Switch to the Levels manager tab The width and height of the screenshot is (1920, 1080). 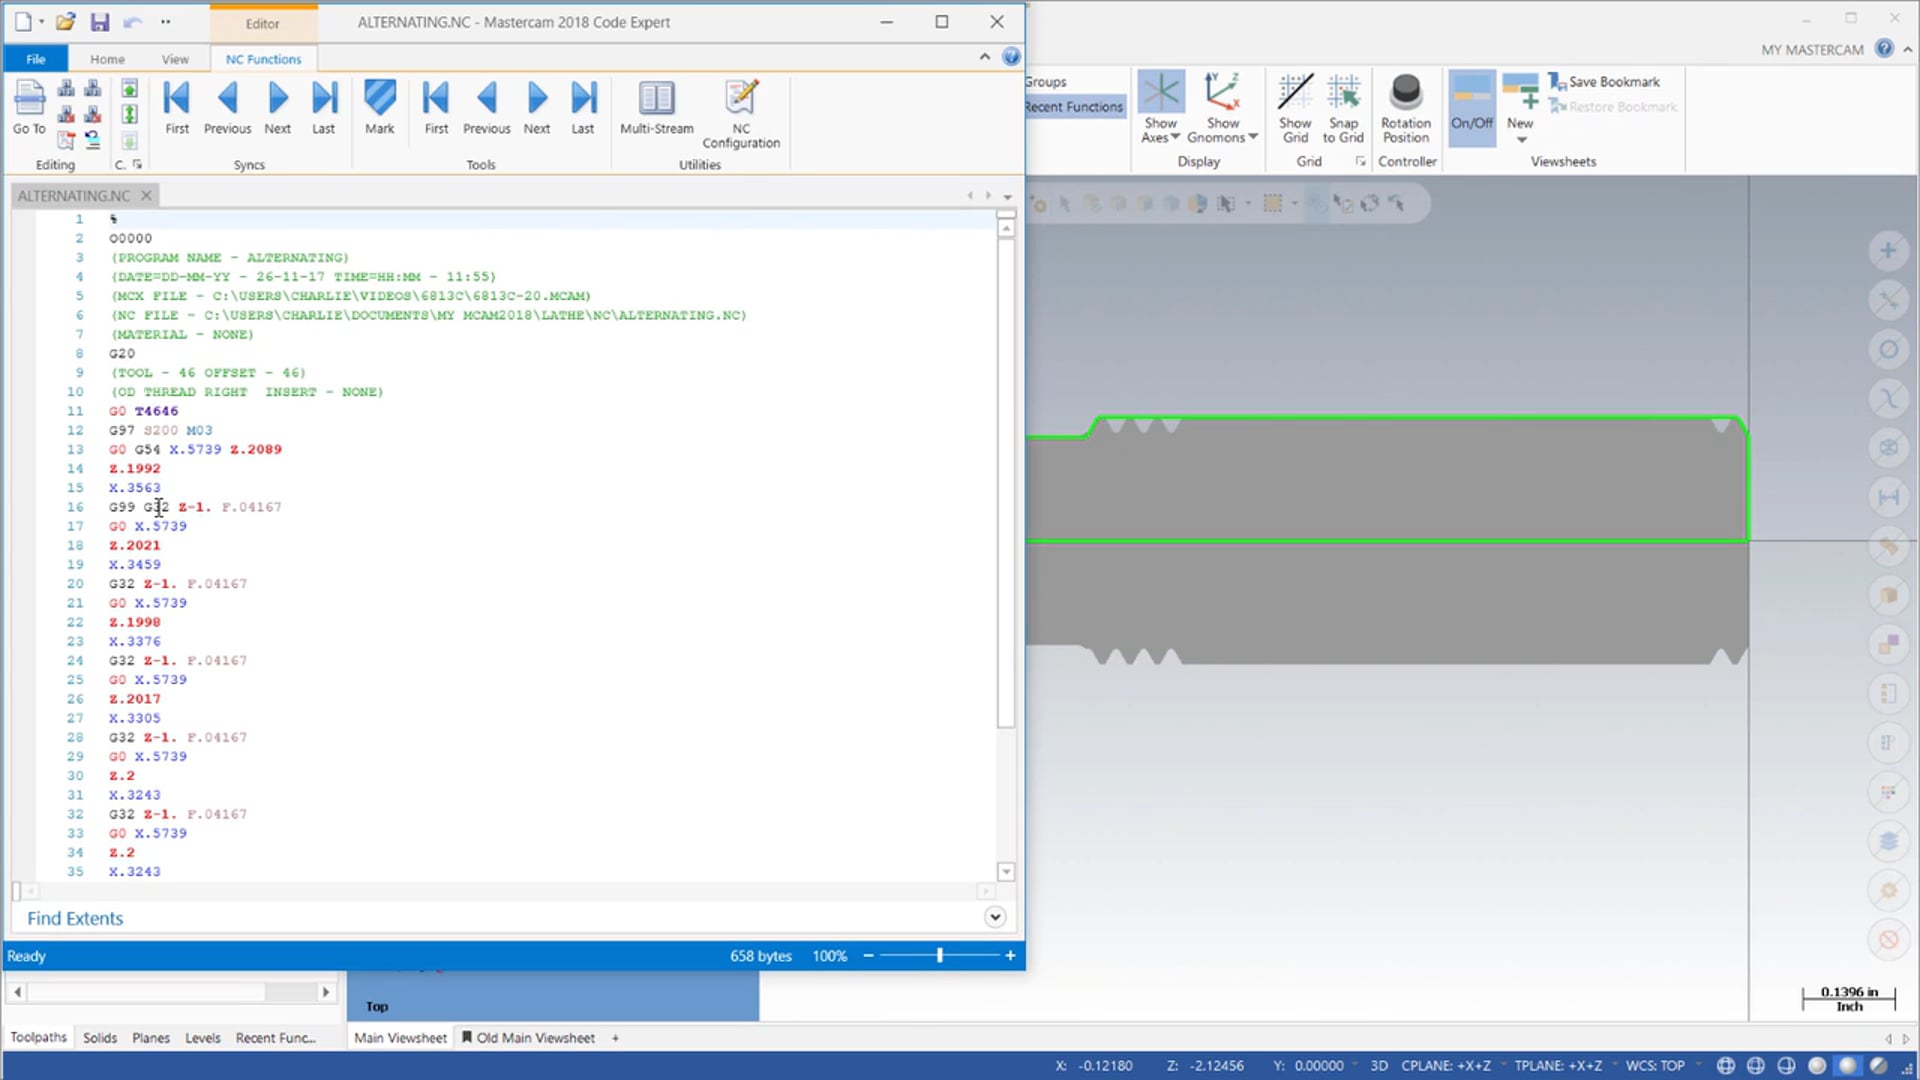point(202,1038)
